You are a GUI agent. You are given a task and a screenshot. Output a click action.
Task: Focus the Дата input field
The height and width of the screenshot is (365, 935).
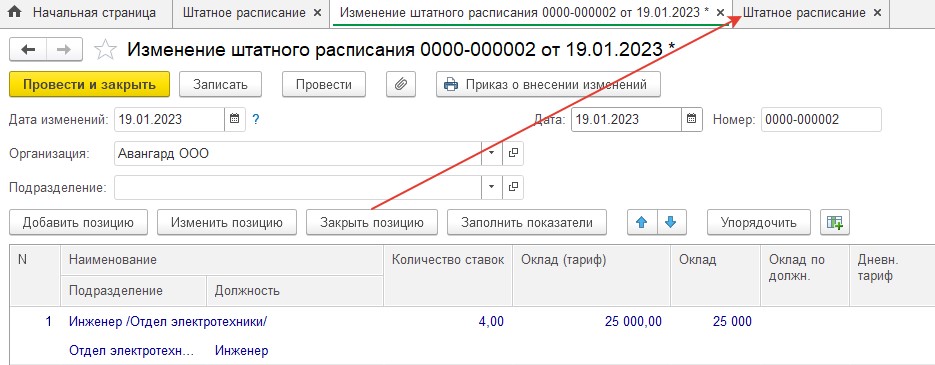[x=626, y=119]
